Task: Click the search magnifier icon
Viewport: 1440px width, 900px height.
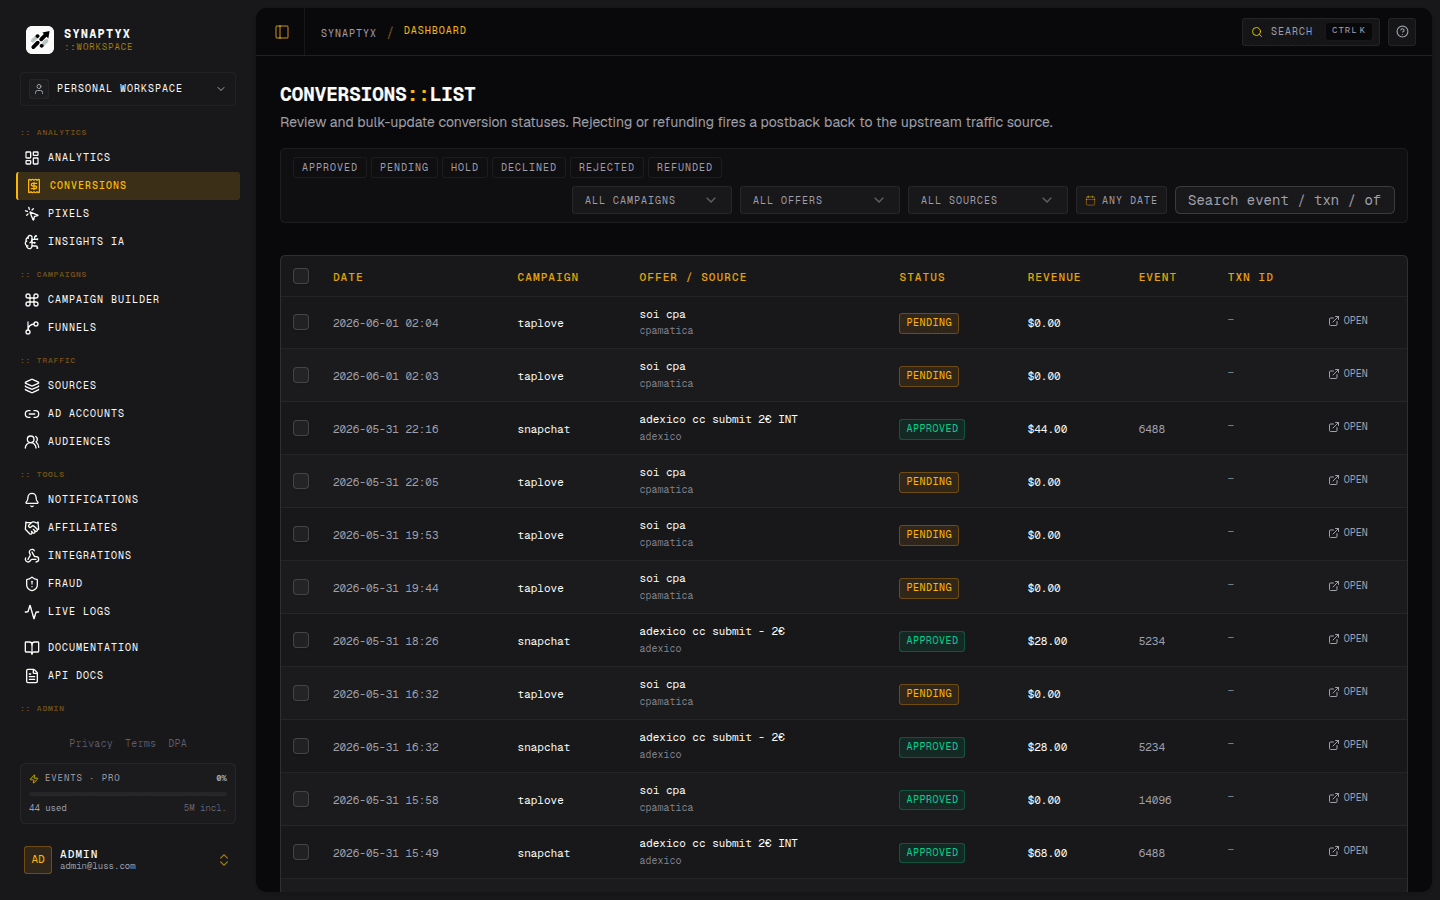Action: pyautogui.click(x=1257, y=32)
